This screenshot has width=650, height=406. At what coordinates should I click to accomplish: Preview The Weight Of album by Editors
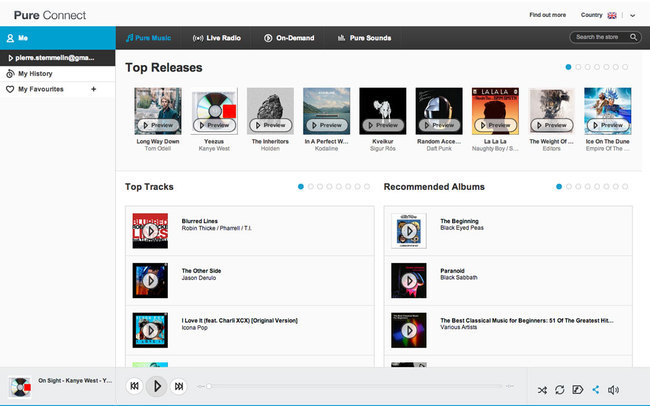coord(552,125)
